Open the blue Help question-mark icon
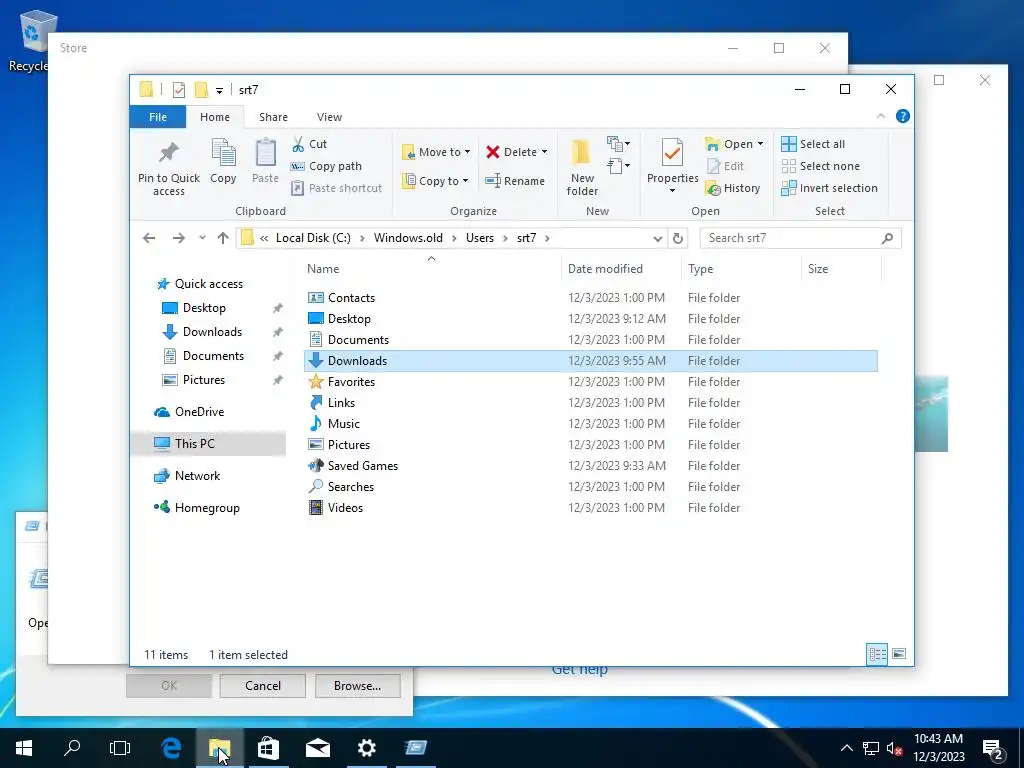Image resolution: width=1024 pixels, height=768 pixels. tap(903, 116)
